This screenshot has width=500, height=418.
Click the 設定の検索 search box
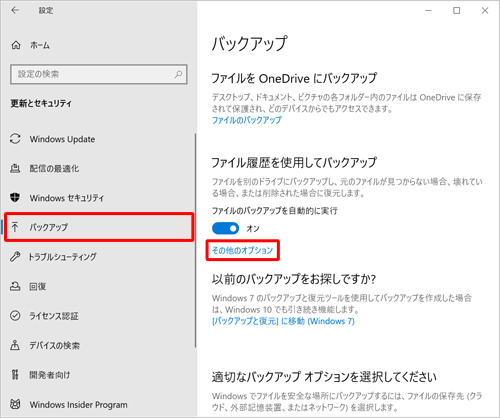(99, 74)
